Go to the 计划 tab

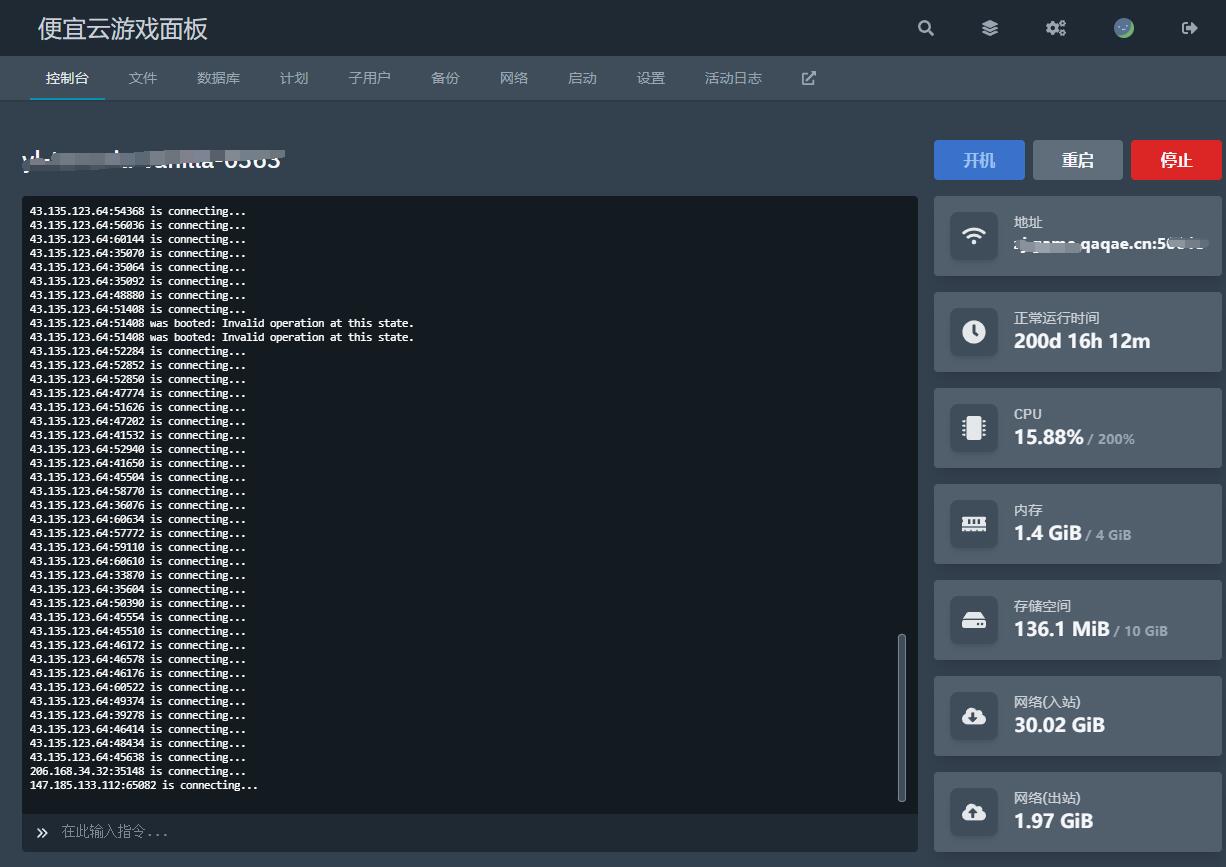click(x=294, y=78)
